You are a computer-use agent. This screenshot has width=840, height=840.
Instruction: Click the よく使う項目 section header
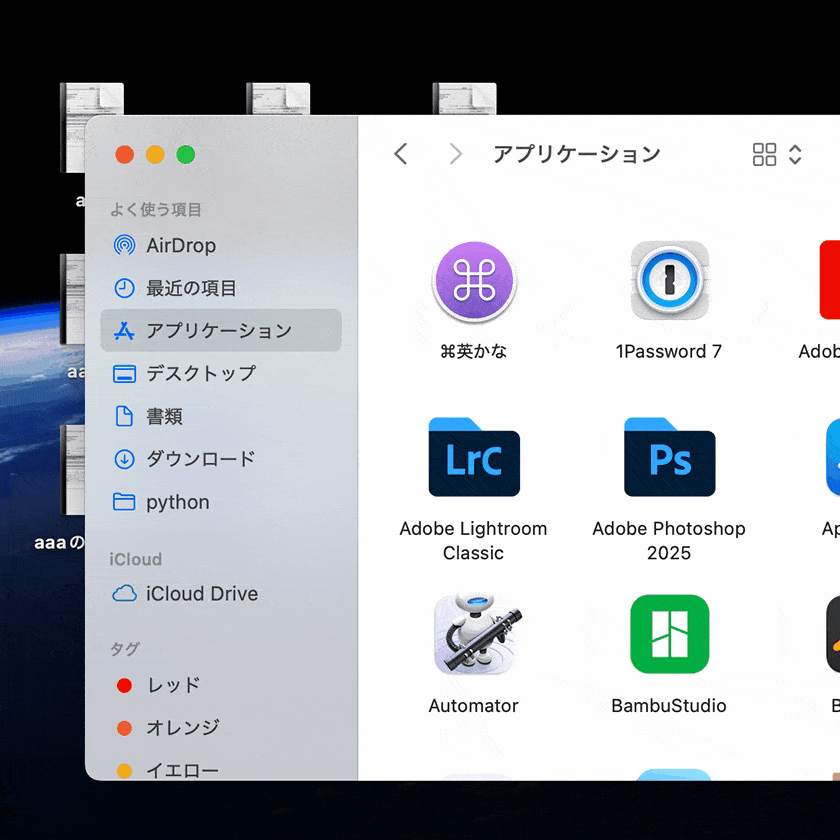click(155, 209)
